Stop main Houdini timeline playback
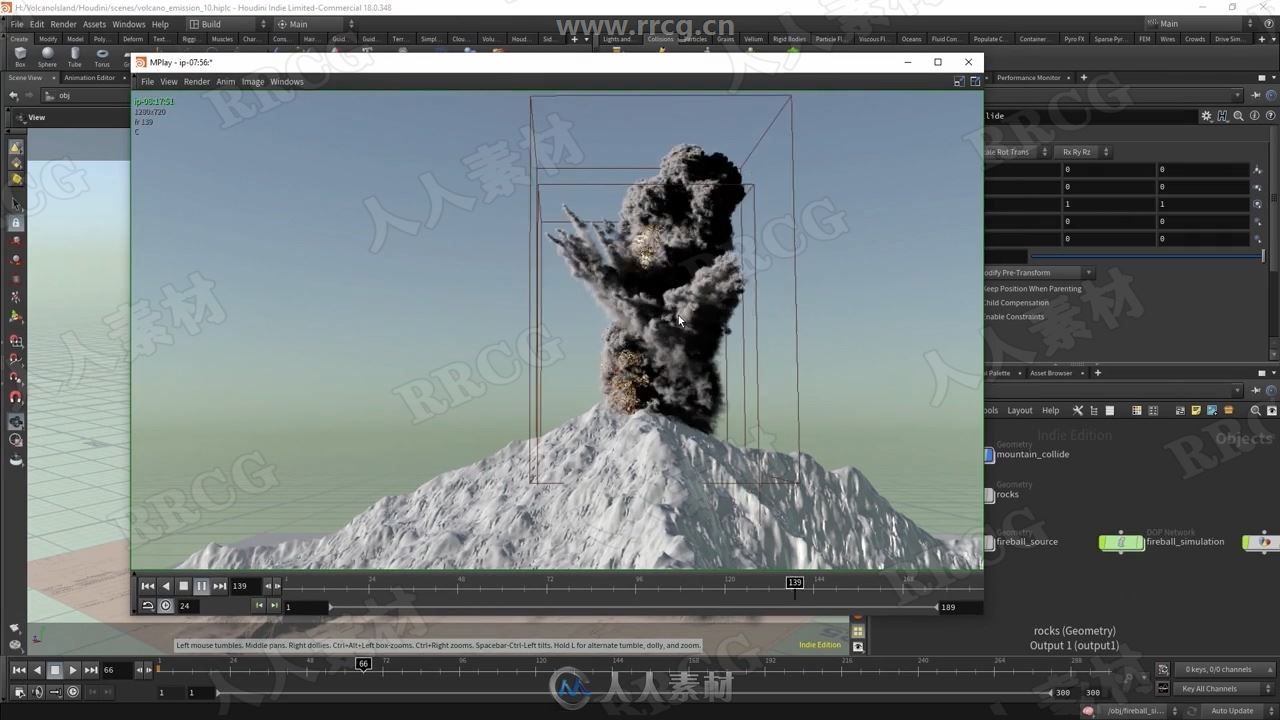 (55, 670)
